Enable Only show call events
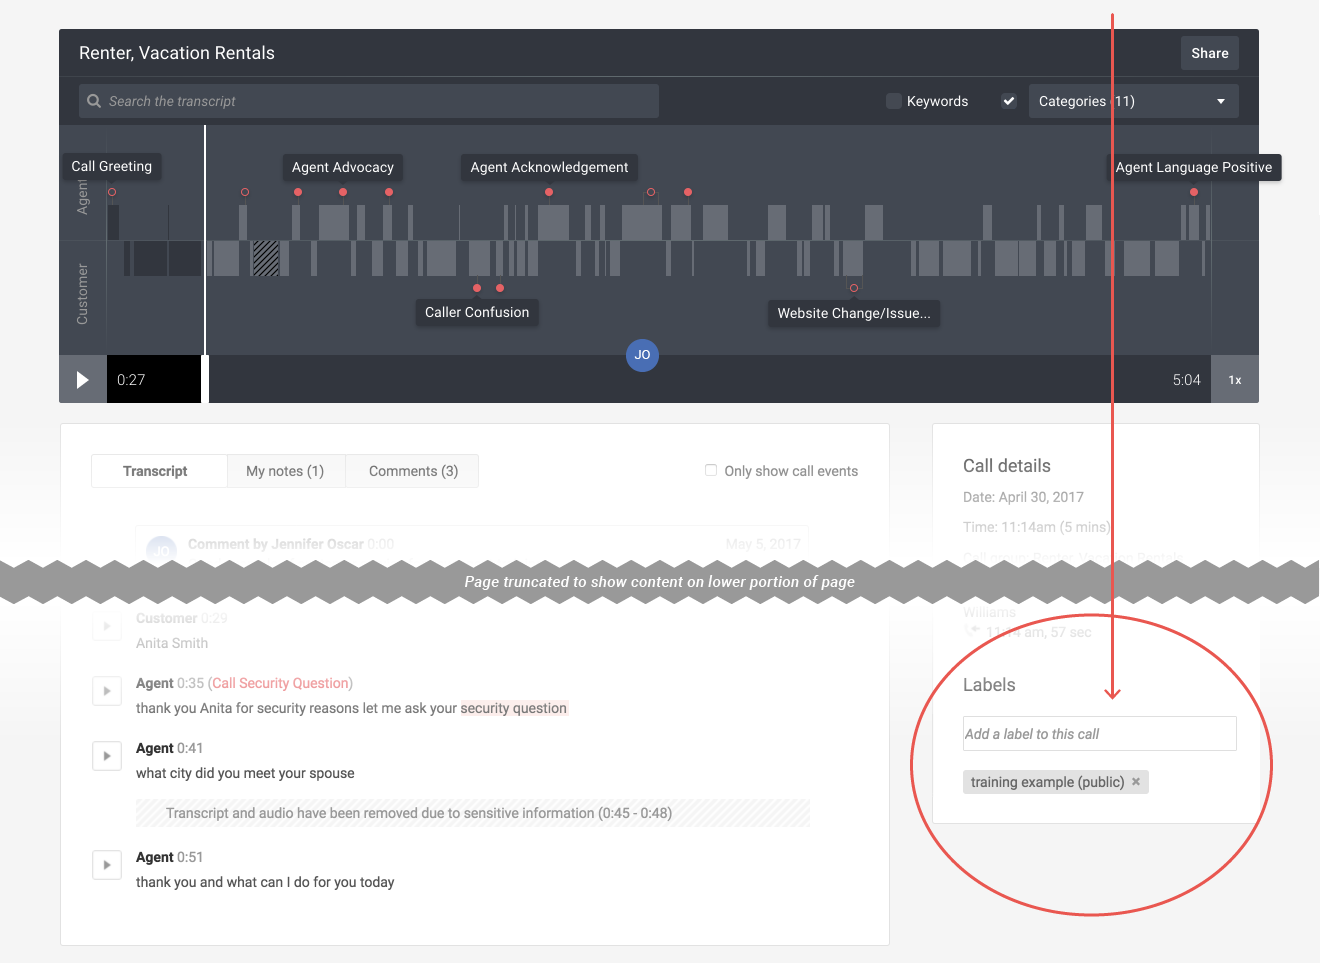The image size is (1320, 963). [711, 470]
